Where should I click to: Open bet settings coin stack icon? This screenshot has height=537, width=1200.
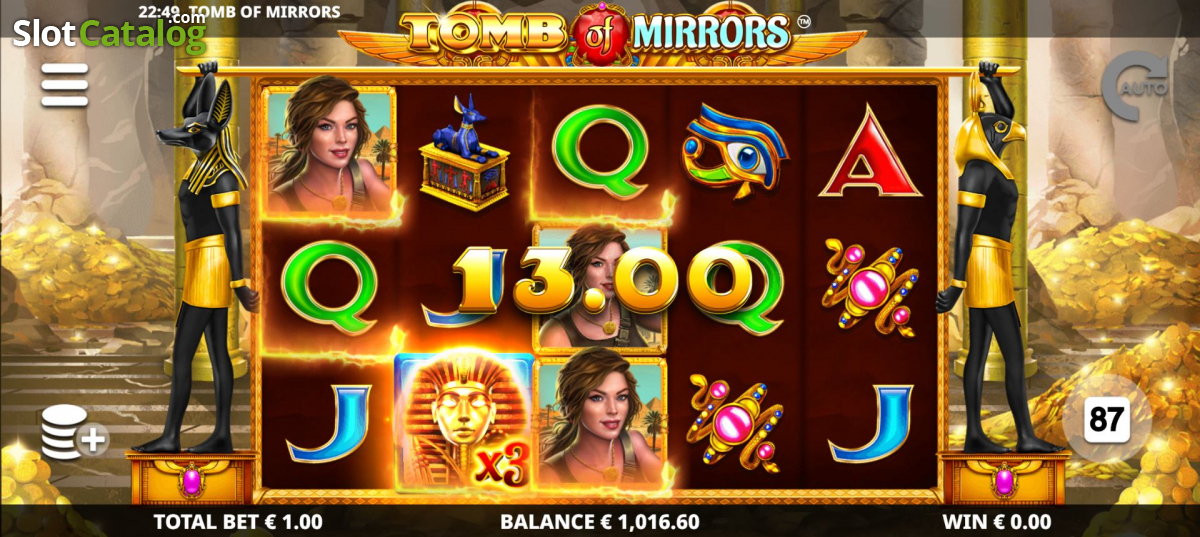click(74, 433)
